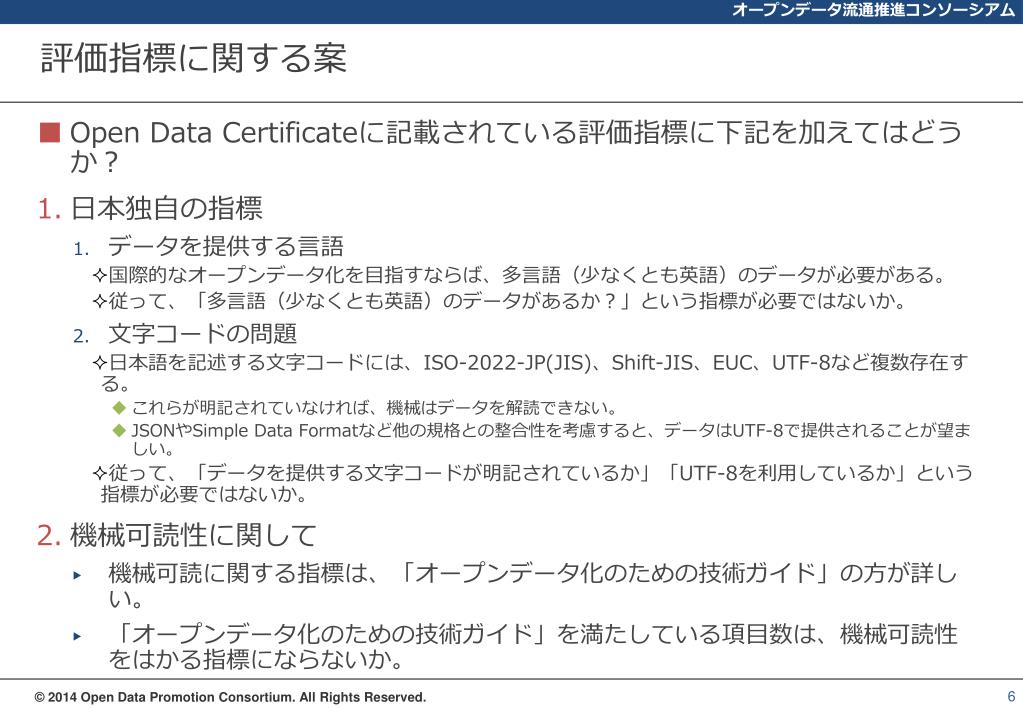The image size is (1023, 708).
Task: Click subheading 文字コードの問題
Action: pos(202,333)
